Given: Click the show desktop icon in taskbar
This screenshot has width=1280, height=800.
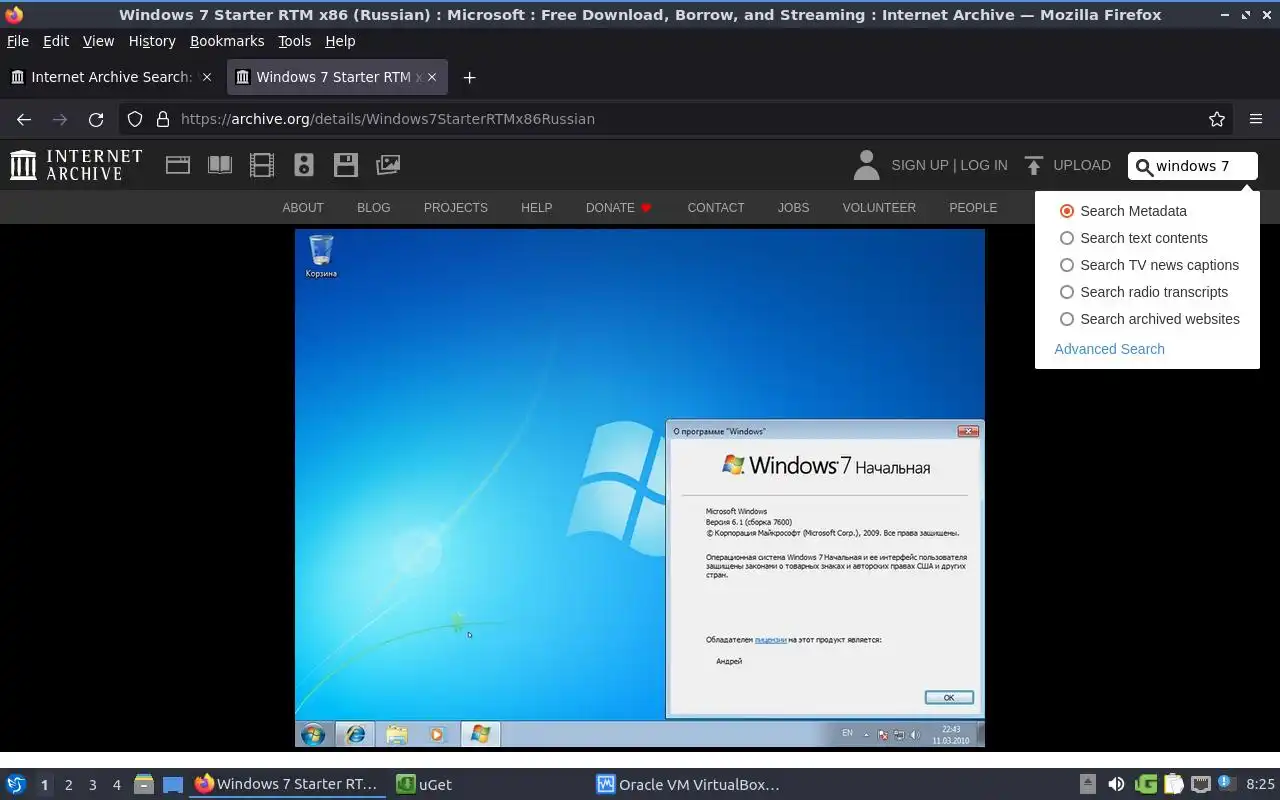Looking at the screenshot, I should tap(174, 785).
